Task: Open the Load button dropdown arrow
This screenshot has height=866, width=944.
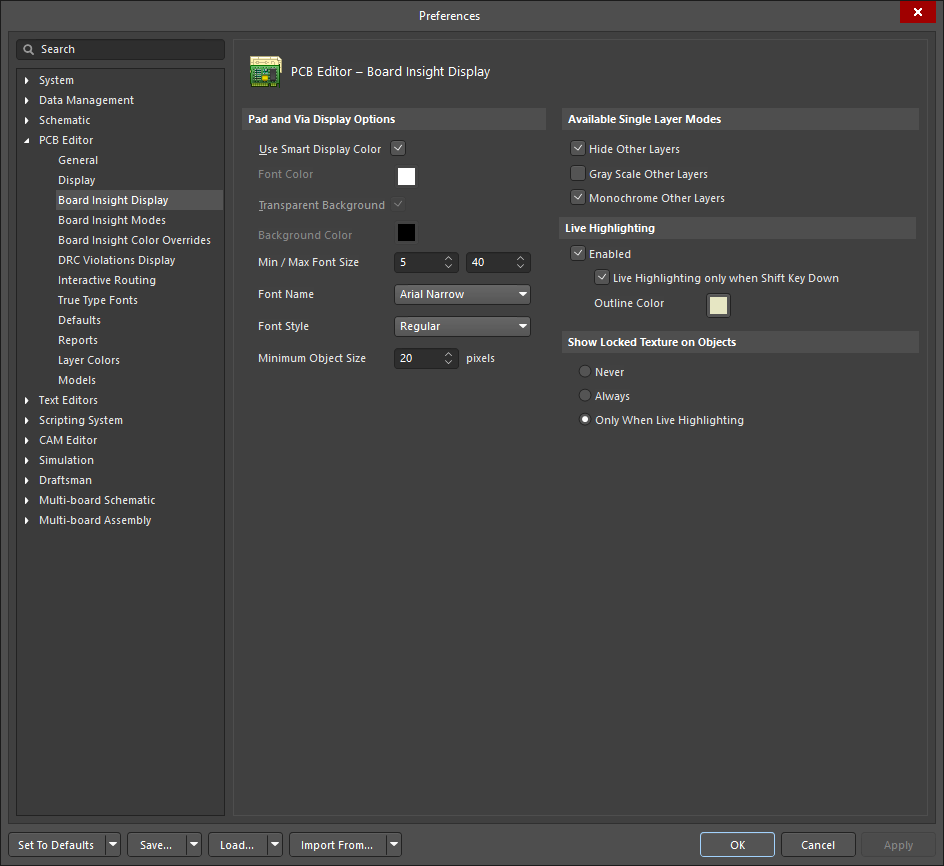Action: click(275, 844)
